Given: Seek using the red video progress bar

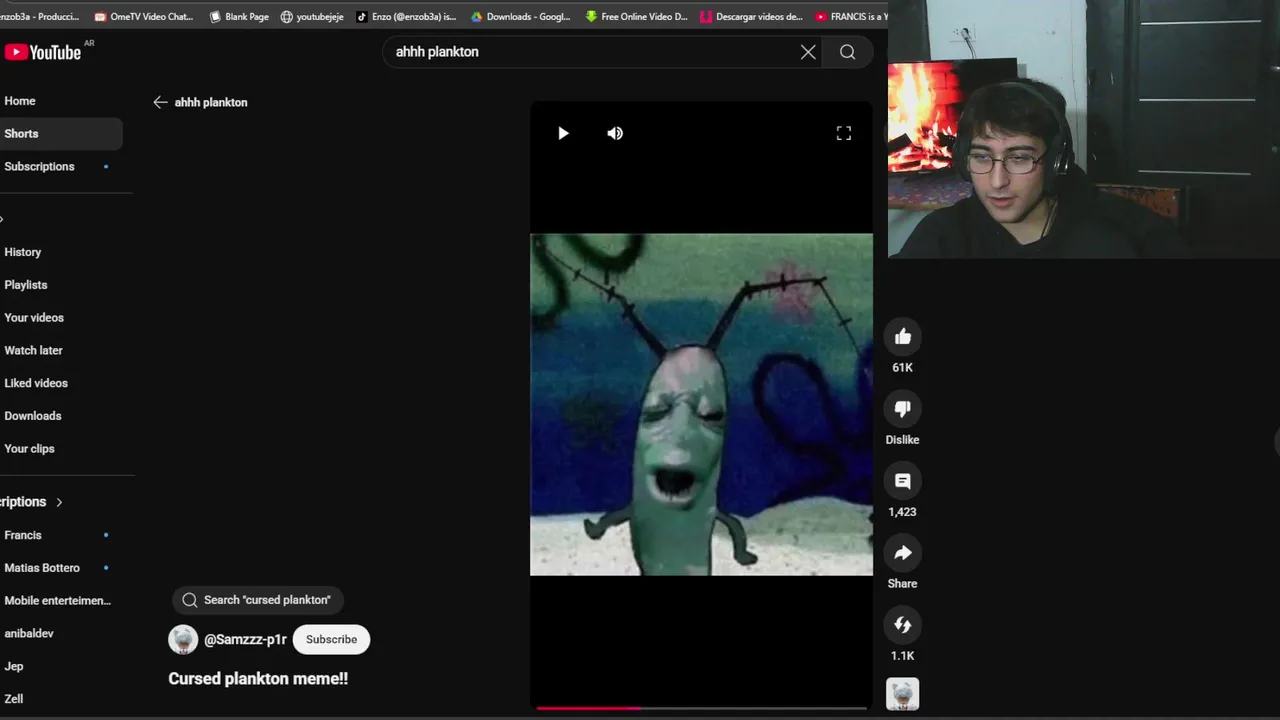Looking at the screenshot, I should click(701, 708).
